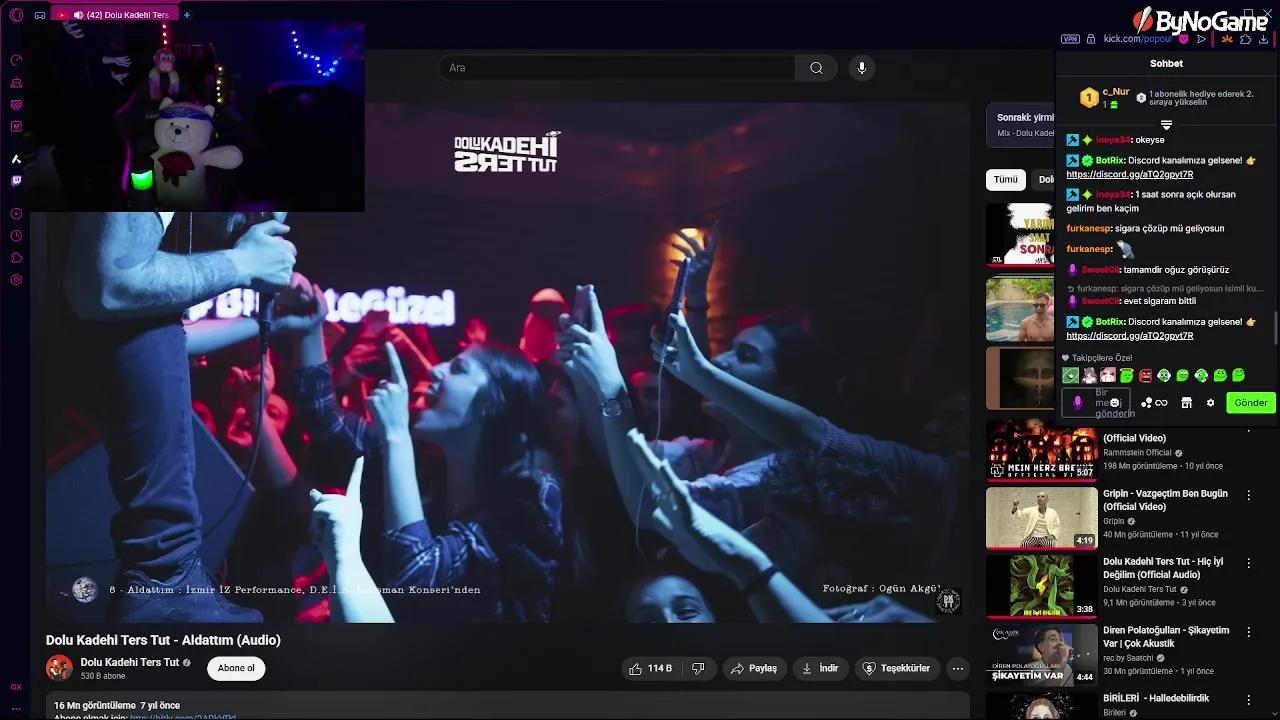
Task: Click the kick.com popout address text
Action: [1137, 39]
